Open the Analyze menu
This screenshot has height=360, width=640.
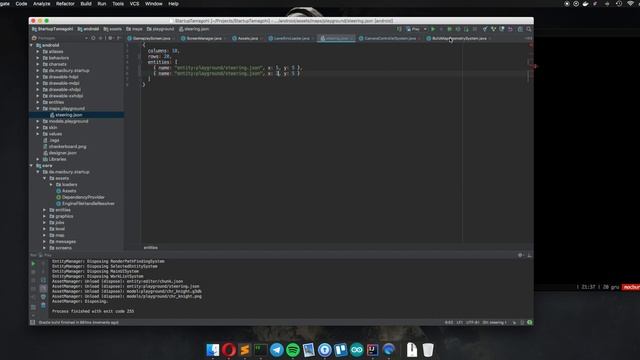(x=42, y=4)
